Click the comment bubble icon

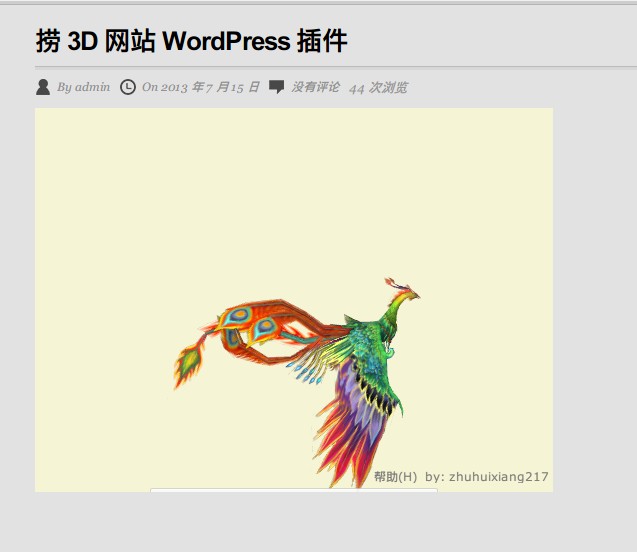pos(277,87)
